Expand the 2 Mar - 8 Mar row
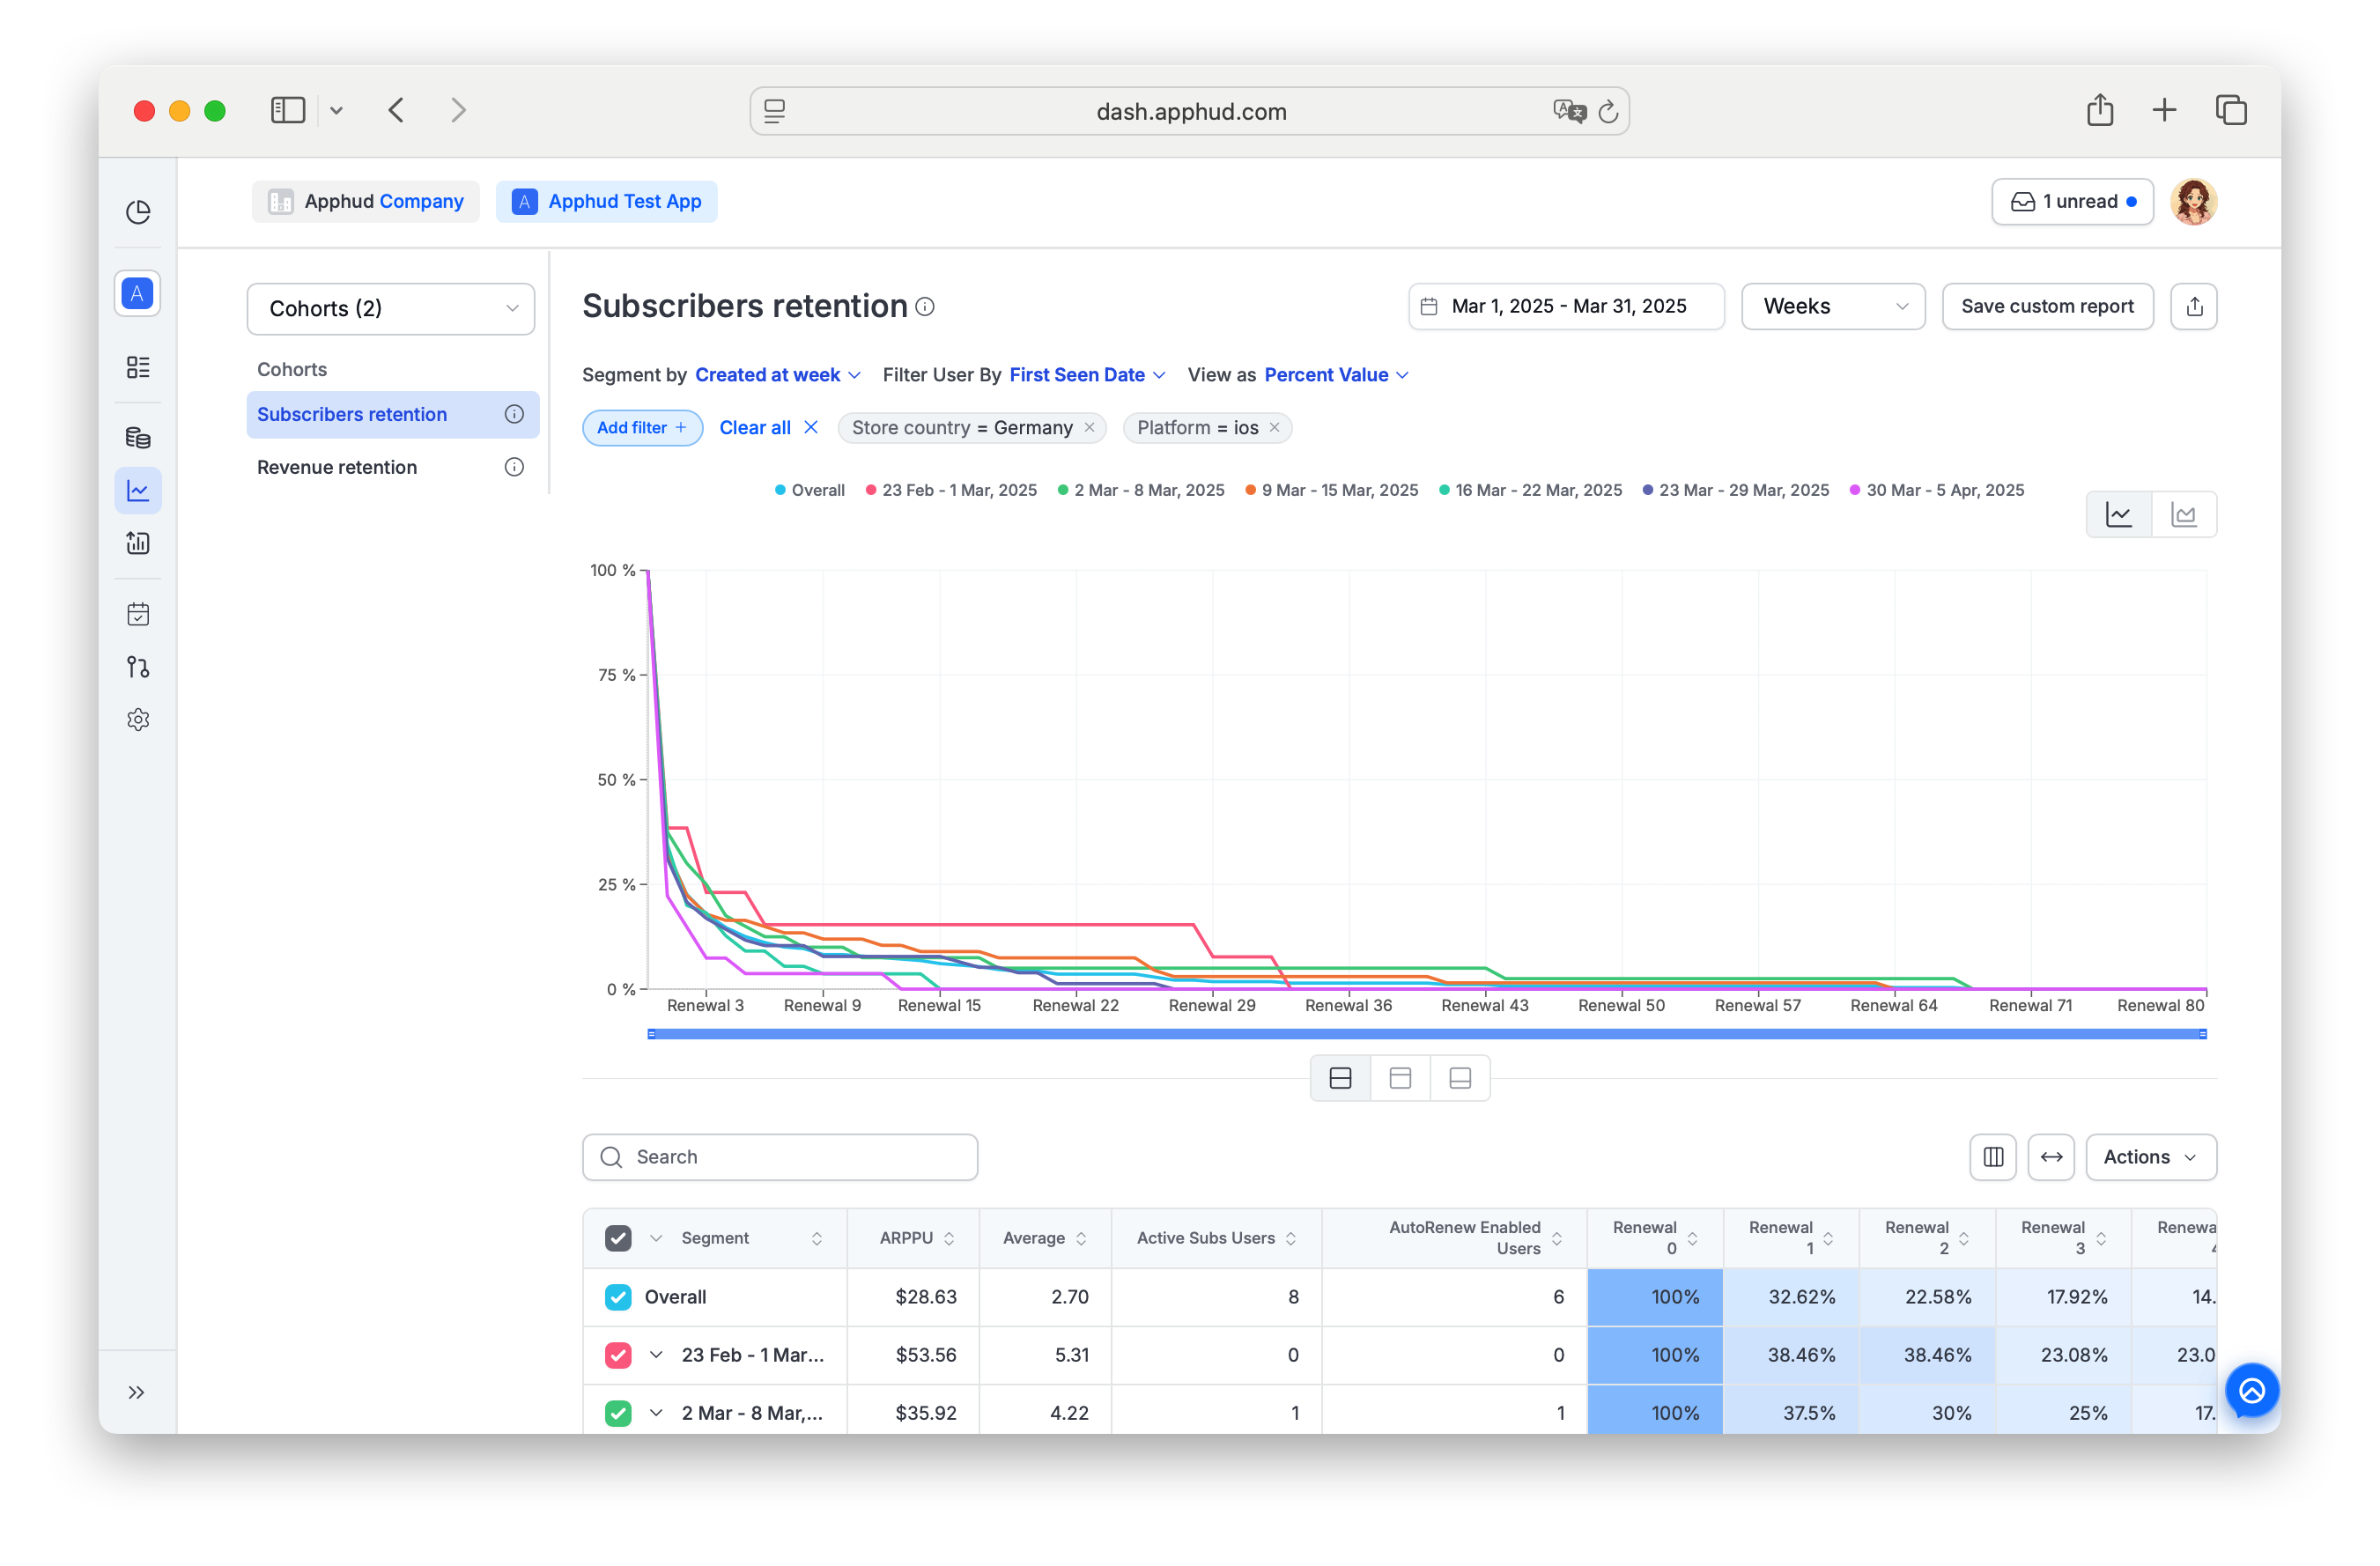This screenshot has height=1566, width=2380. click(656, 1413)
